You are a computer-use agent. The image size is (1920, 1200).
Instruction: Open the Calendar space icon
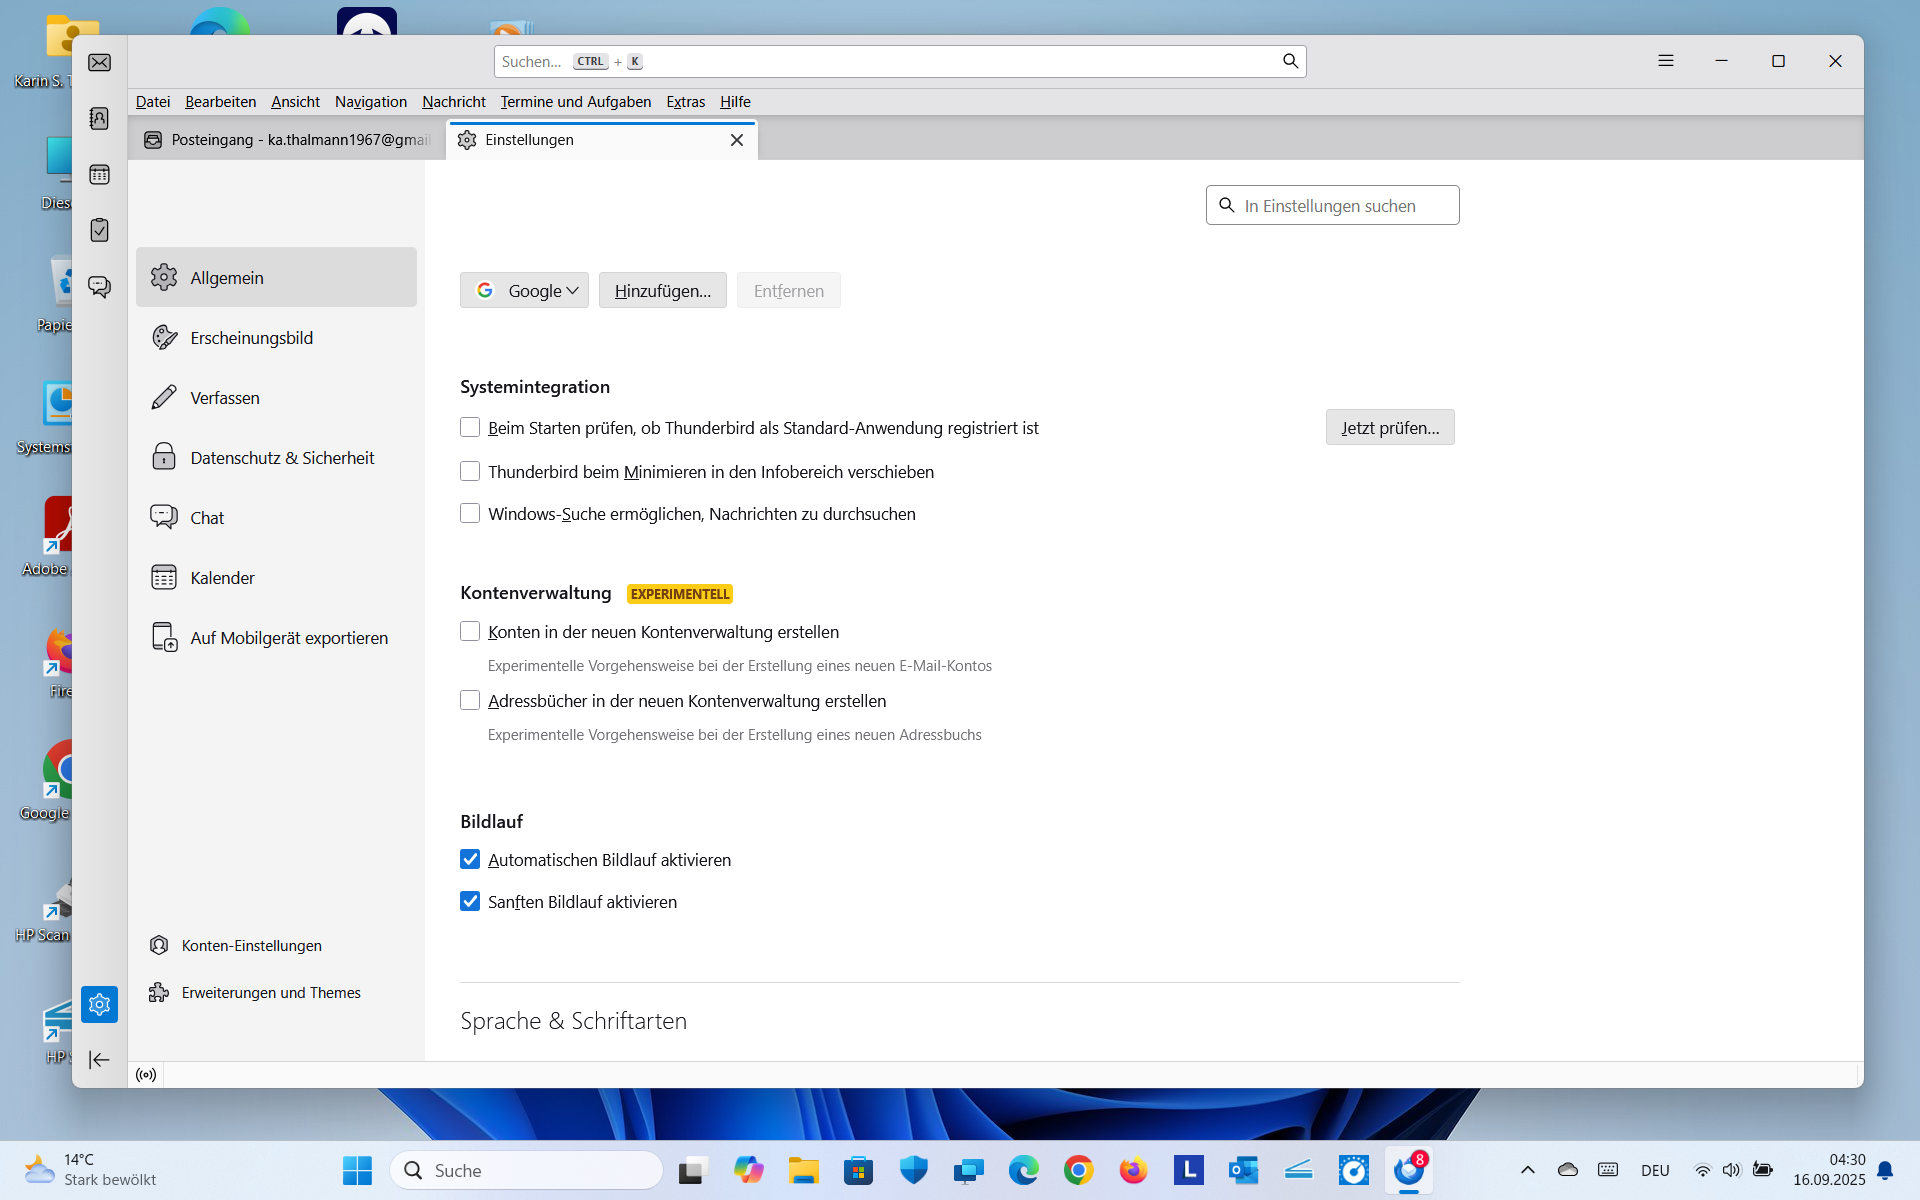coord(99,175)
